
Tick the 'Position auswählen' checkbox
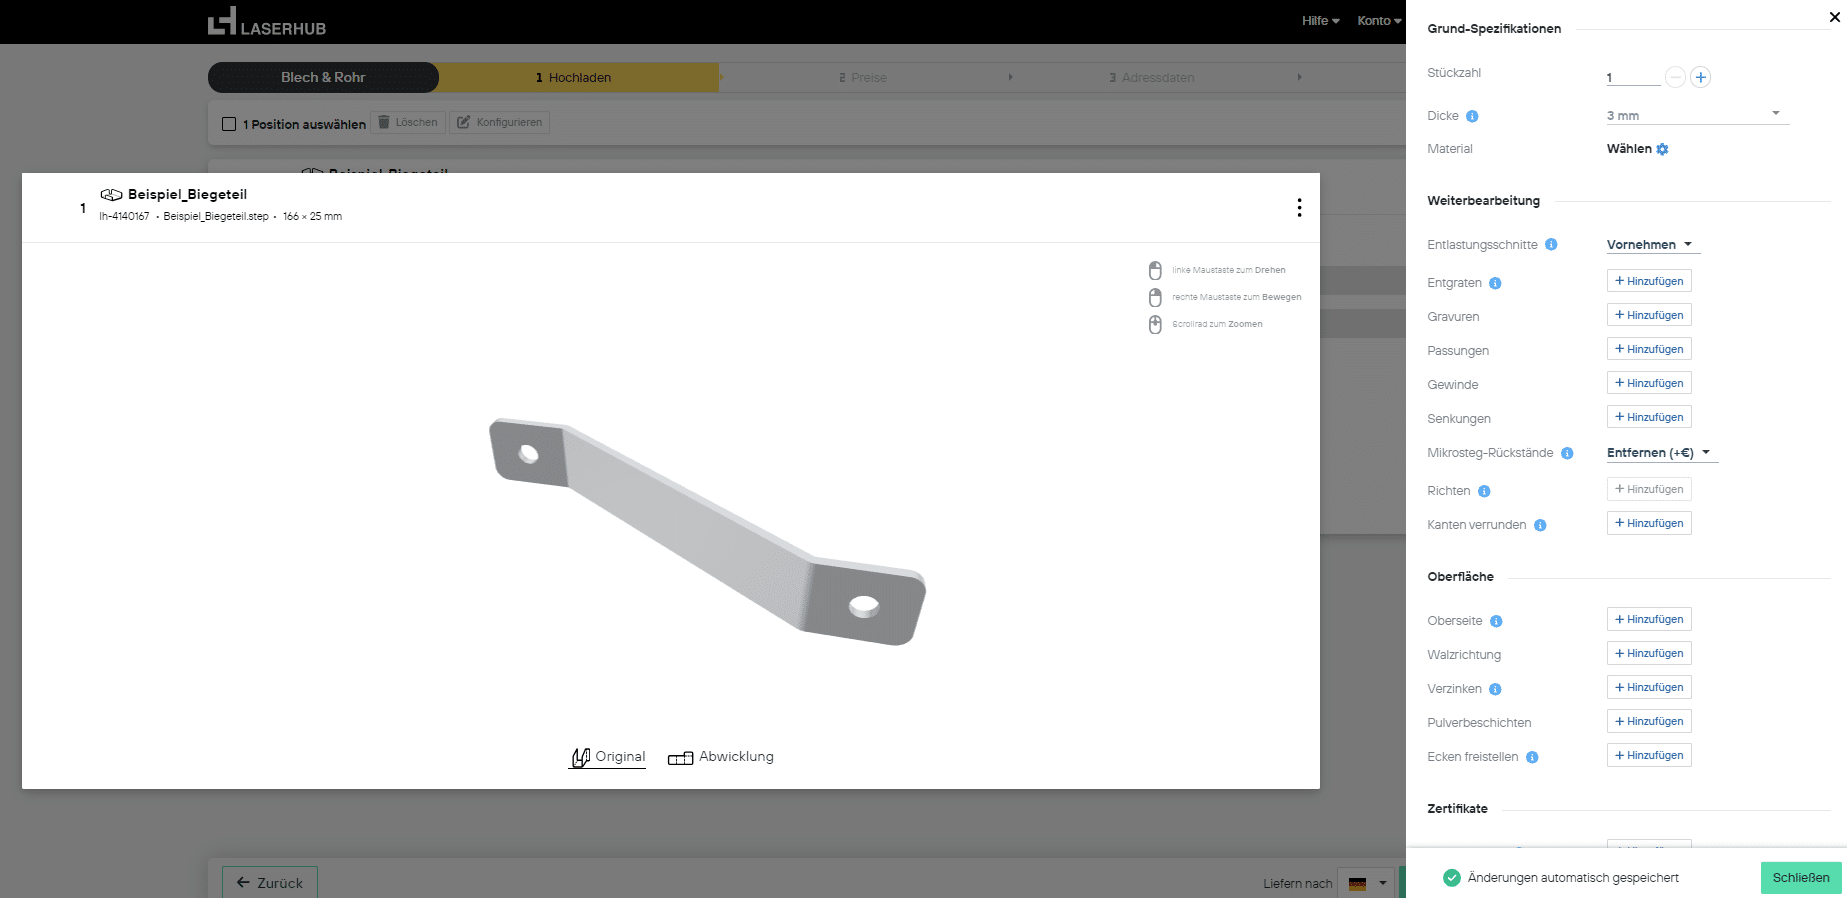pos(229,124)
